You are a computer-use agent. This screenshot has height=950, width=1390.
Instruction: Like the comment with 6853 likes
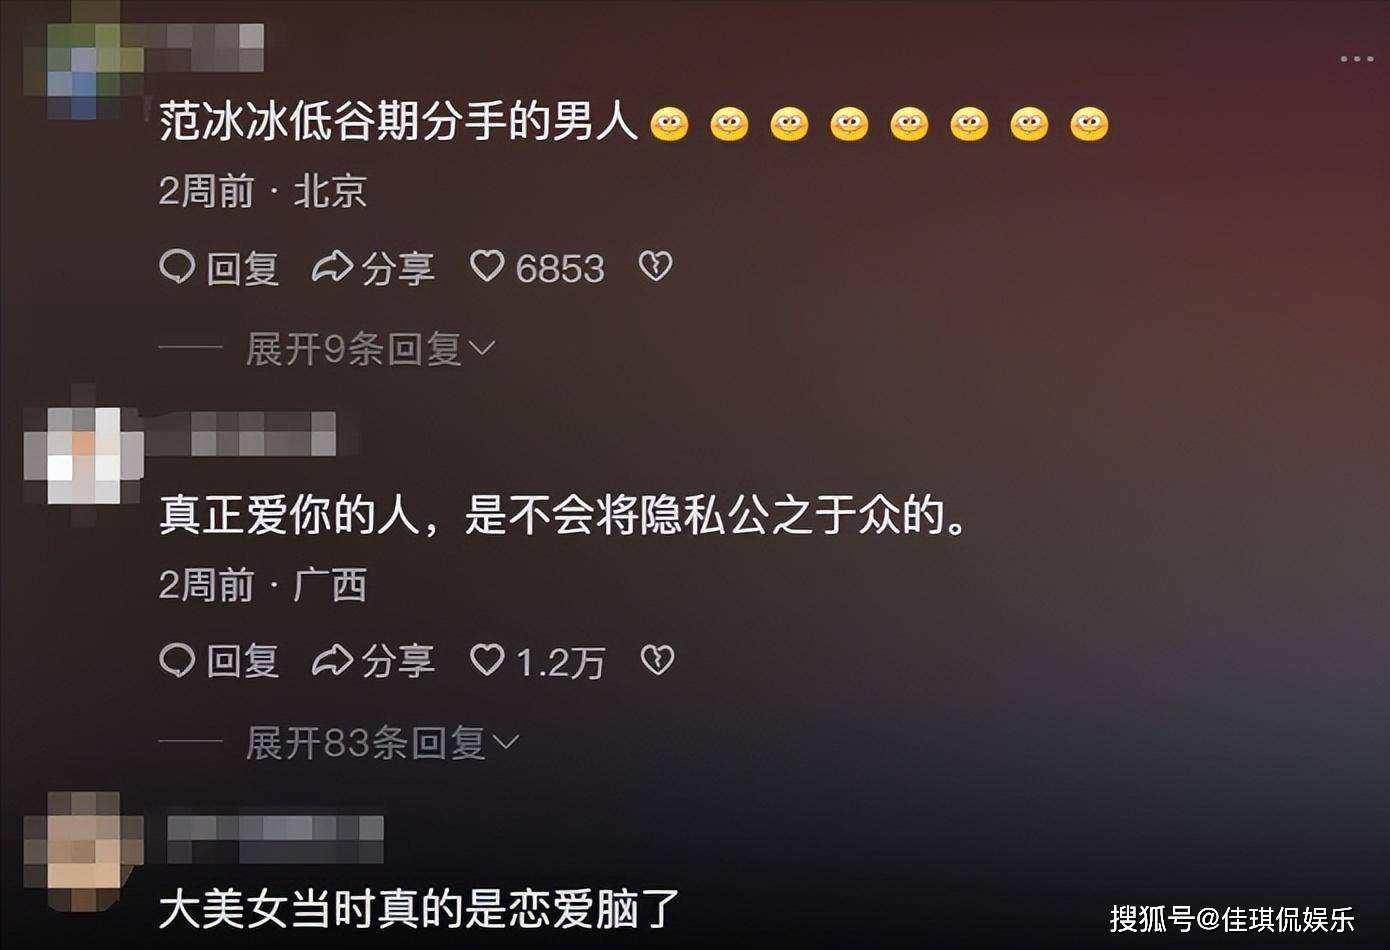[487, 267]
